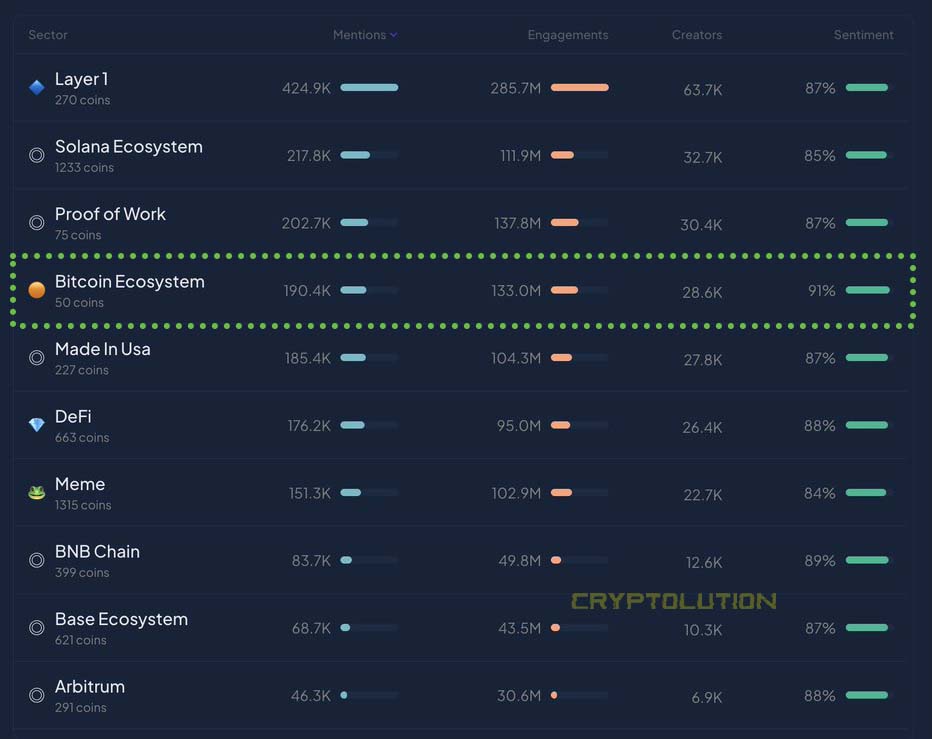Click the 43.5M engagements value
932x739 pixels.
coord(519,628)
